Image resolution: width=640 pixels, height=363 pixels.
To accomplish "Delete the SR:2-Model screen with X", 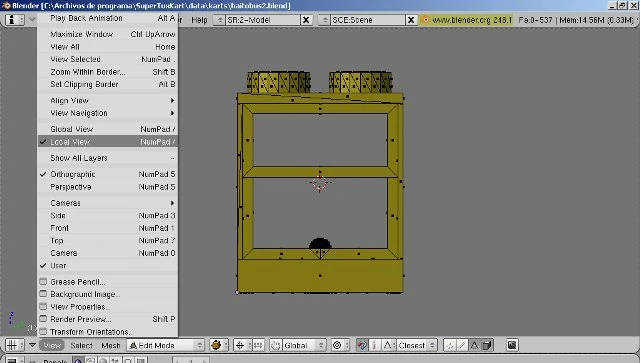I will (x=306, y=20).
